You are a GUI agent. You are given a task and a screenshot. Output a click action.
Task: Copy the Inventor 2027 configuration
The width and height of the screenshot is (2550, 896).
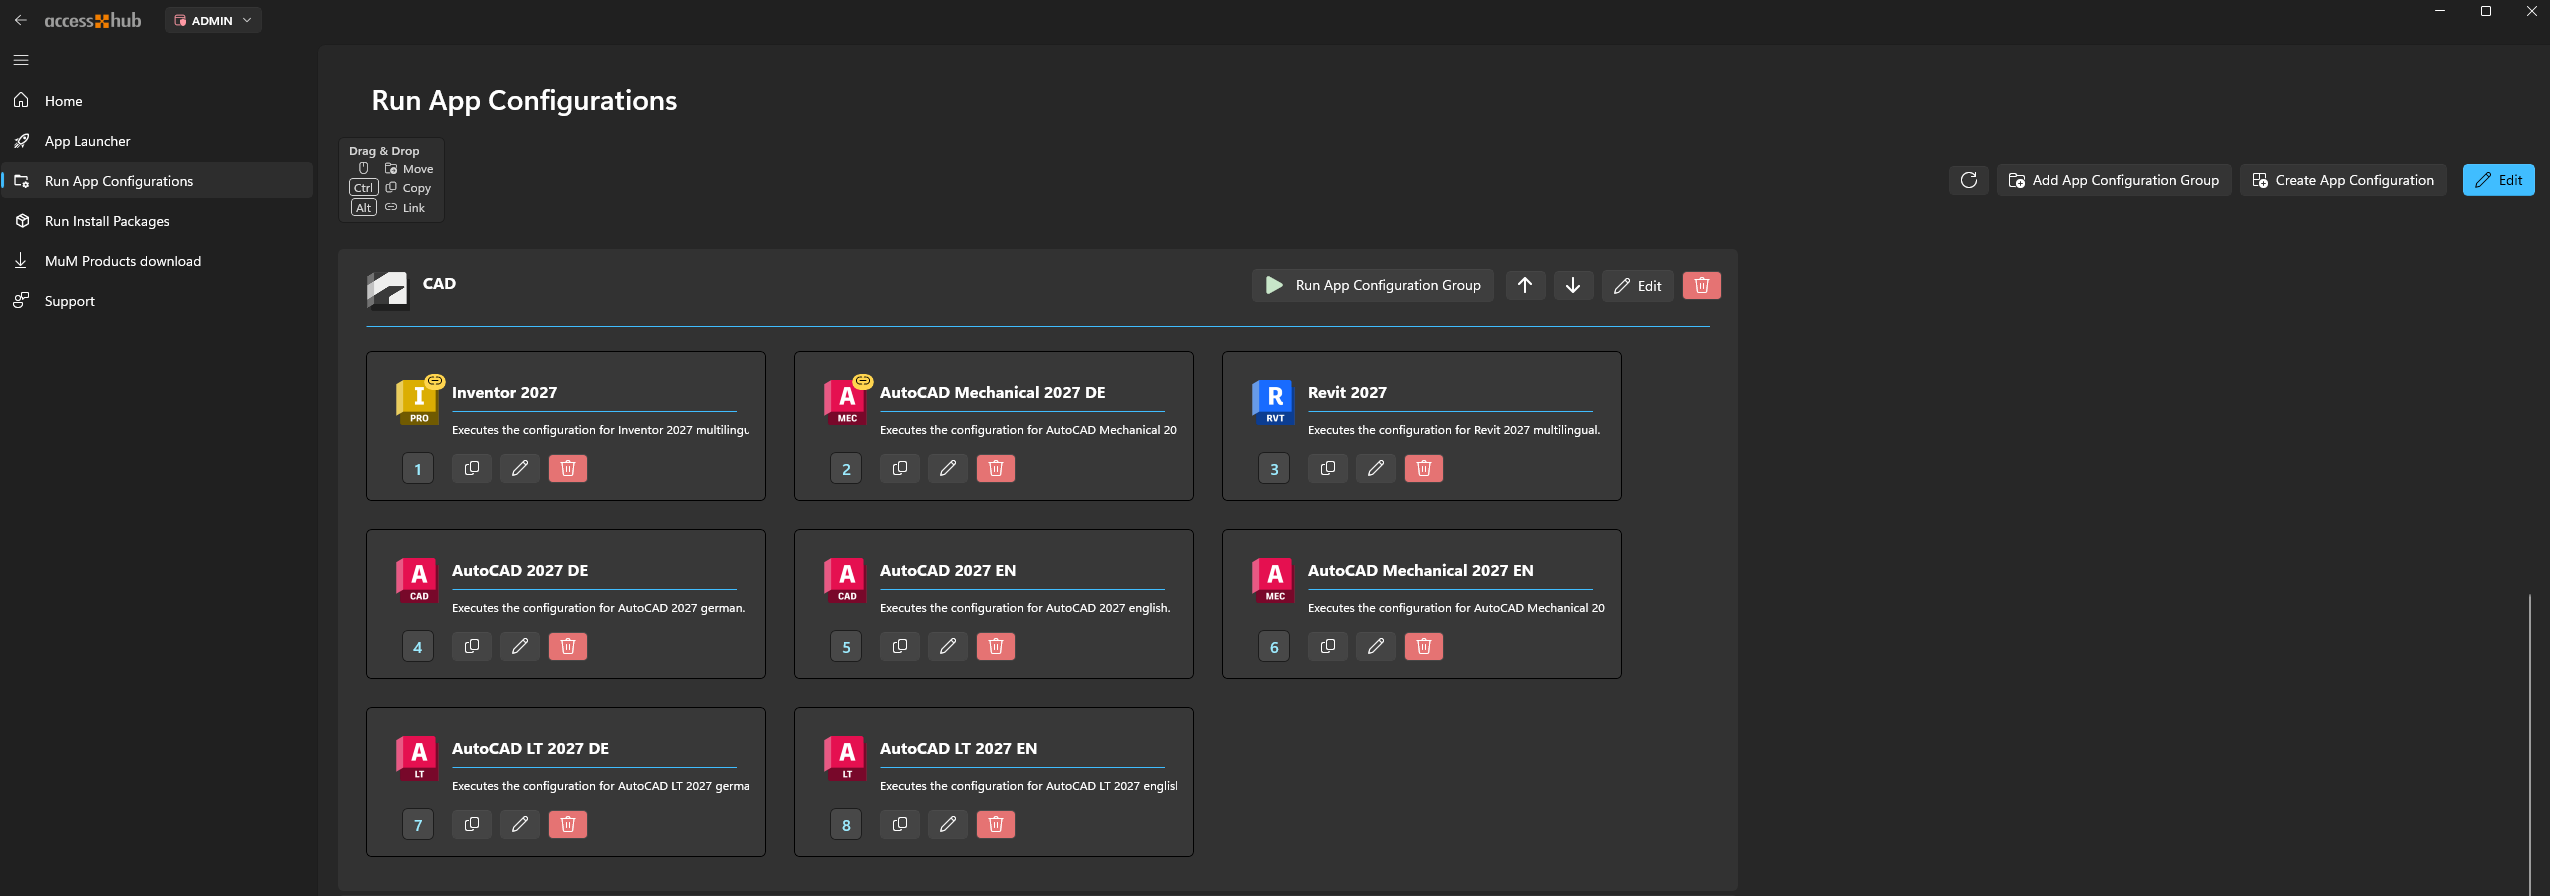pos(472,468)
